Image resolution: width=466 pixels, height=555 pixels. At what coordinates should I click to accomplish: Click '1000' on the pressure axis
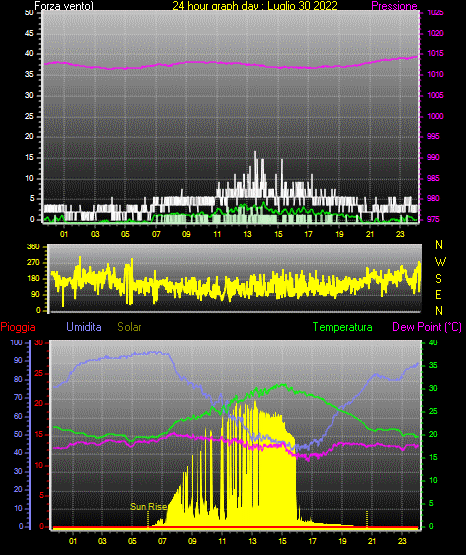(435, 116)
